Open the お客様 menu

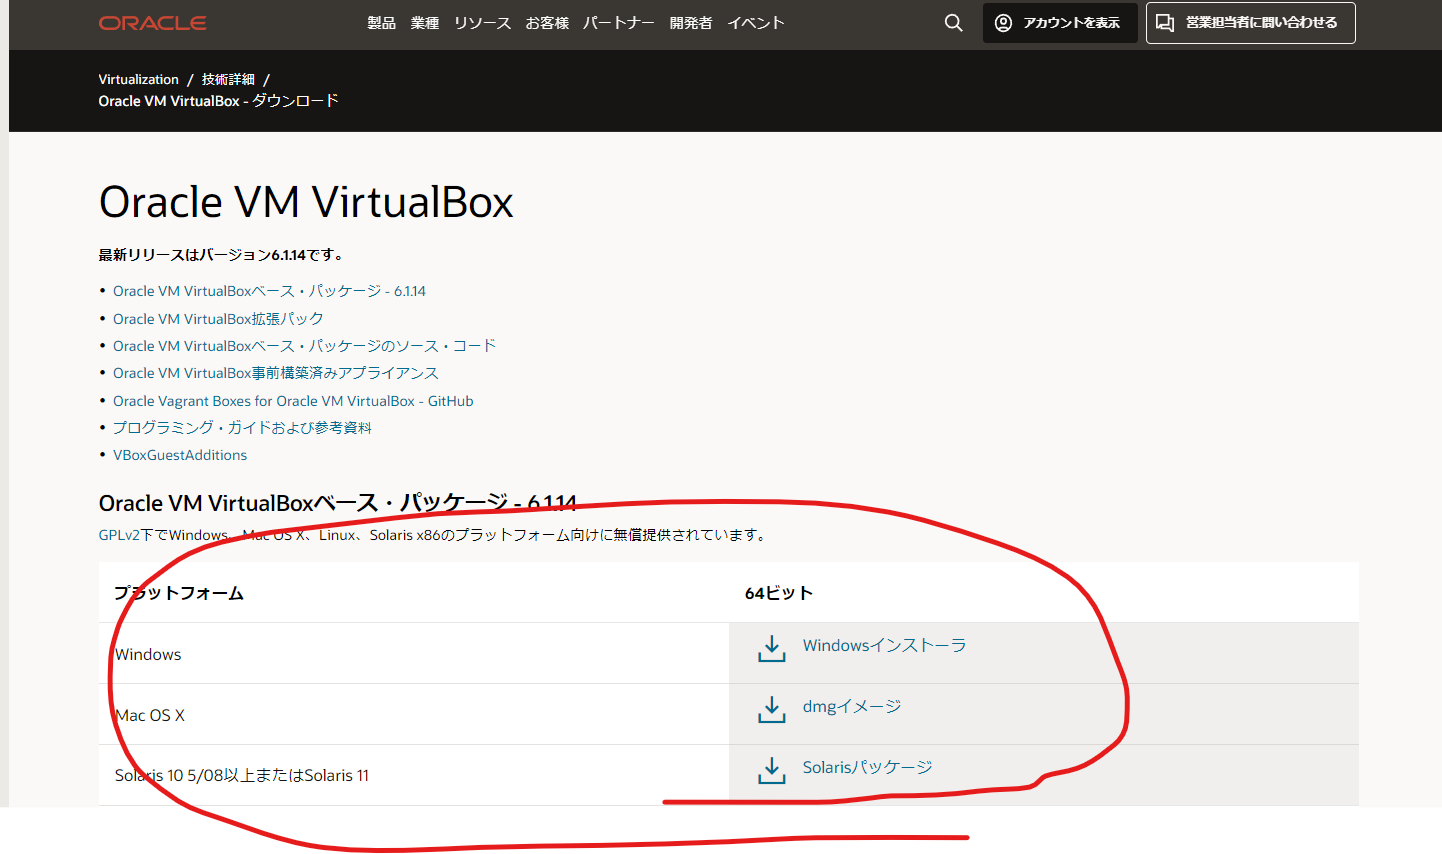tap(547, 23)
